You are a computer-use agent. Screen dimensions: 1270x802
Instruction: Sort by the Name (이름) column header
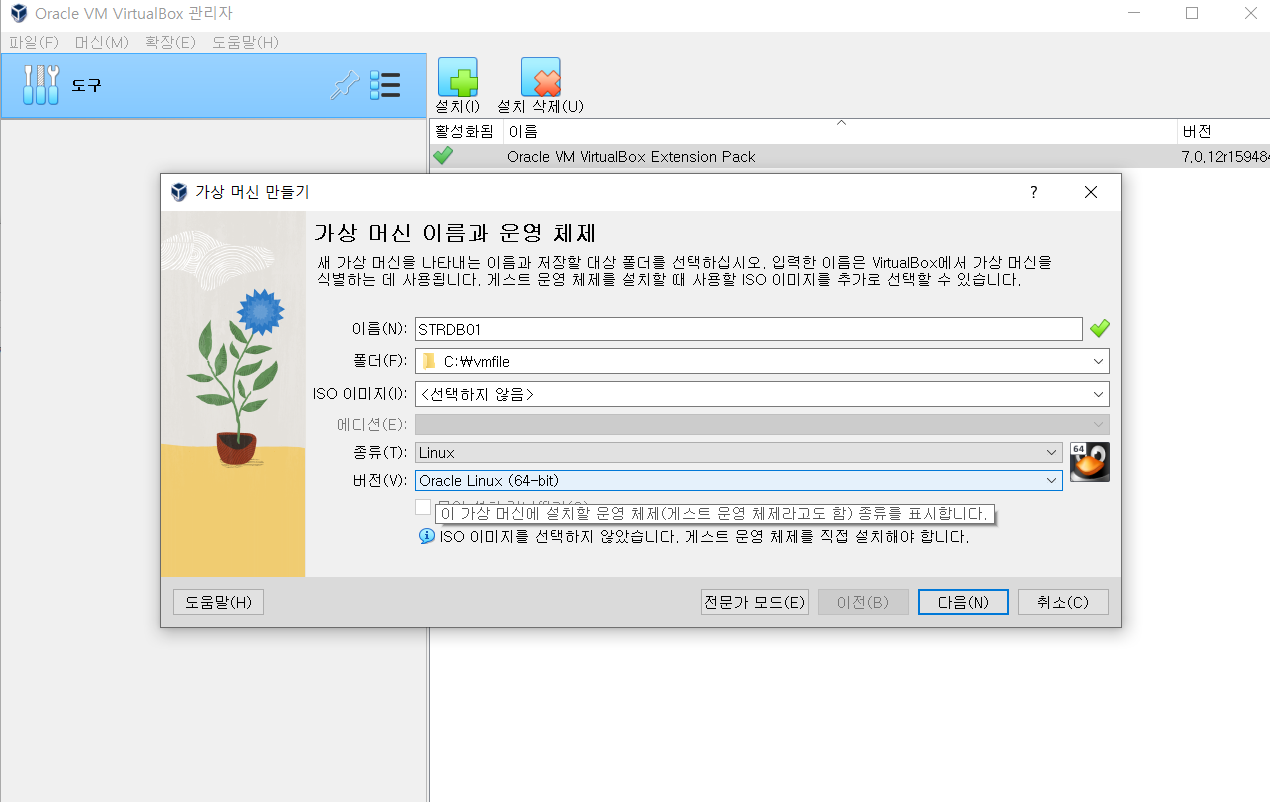840,131
